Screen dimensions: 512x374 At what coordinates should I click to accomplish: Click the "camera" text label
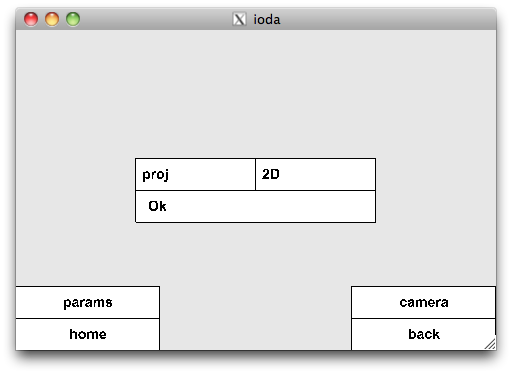424,302
